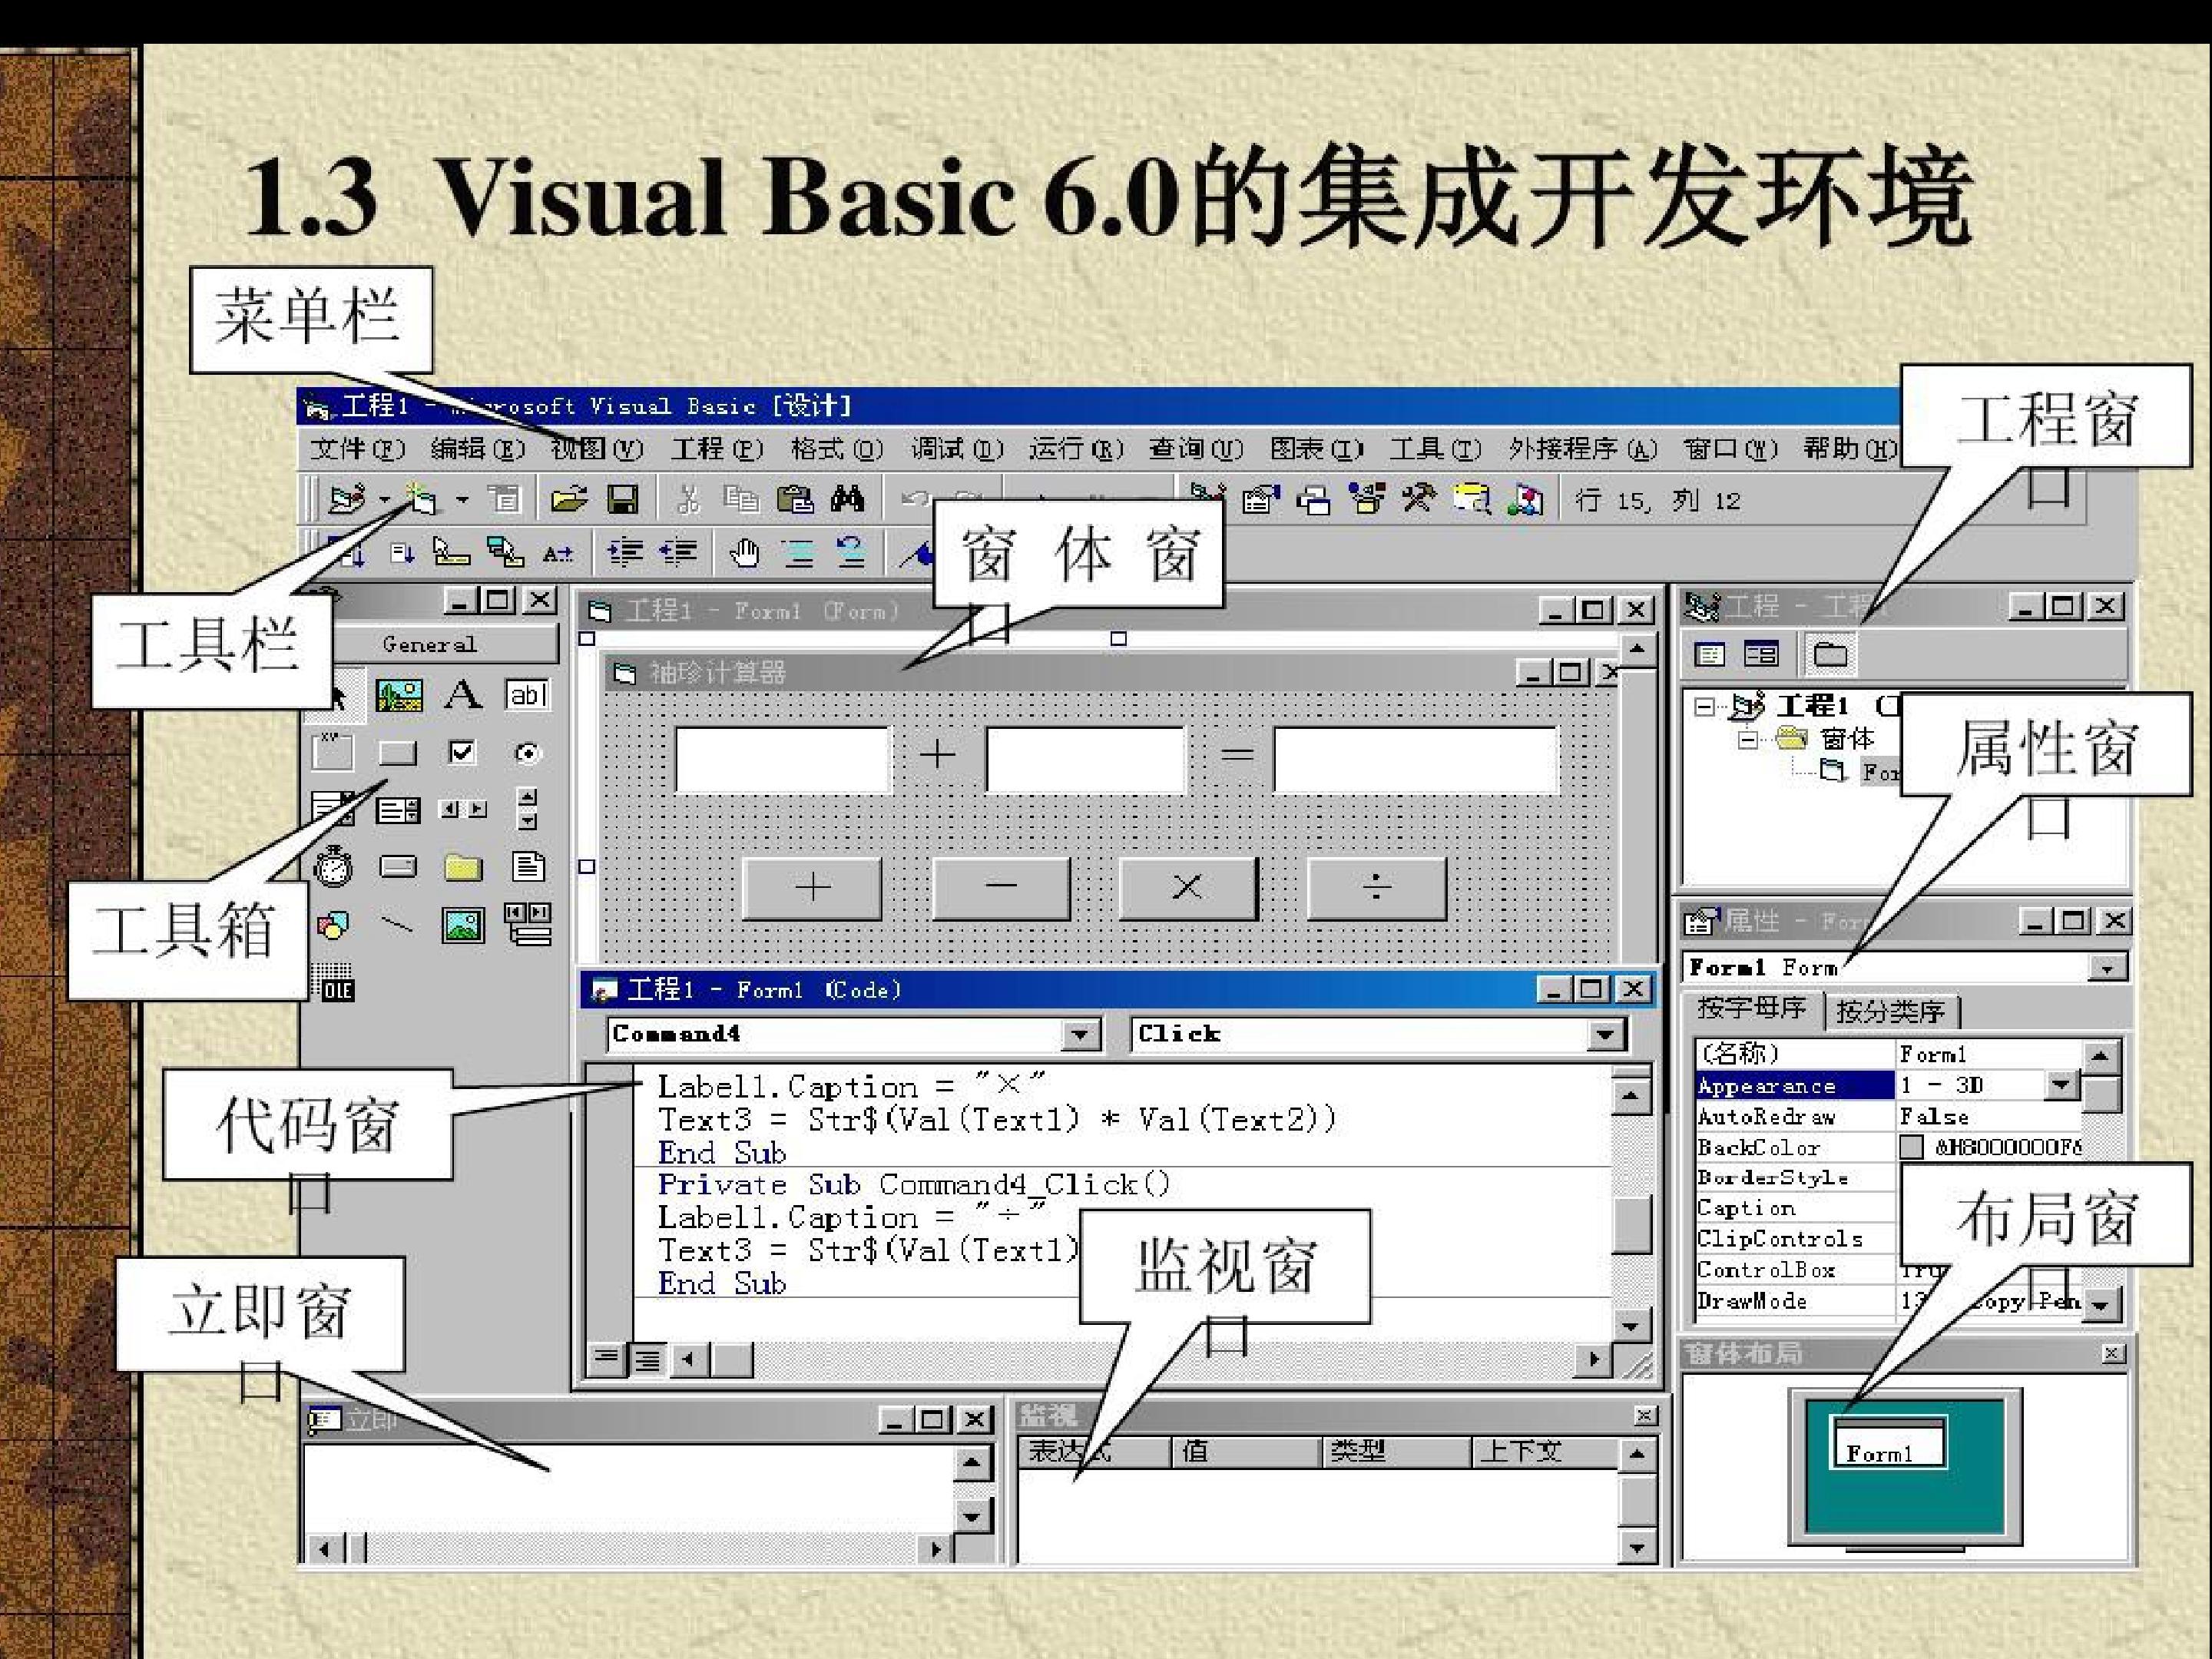Viewport: 2212px width, 1659px height.
Task: Select the CheckBox tool in toolbox
Action: click(x=462, y=752)
